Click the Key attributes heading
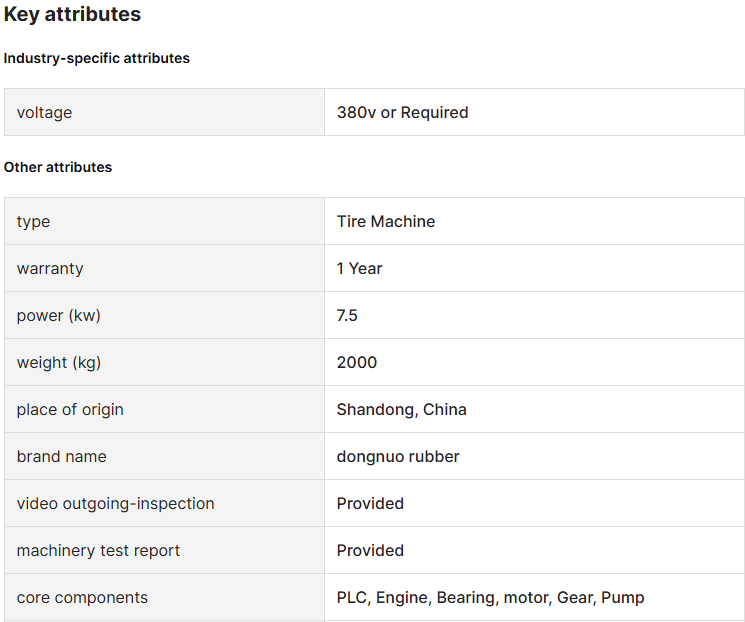Screen dimensions: 745x622 point(72,14)
